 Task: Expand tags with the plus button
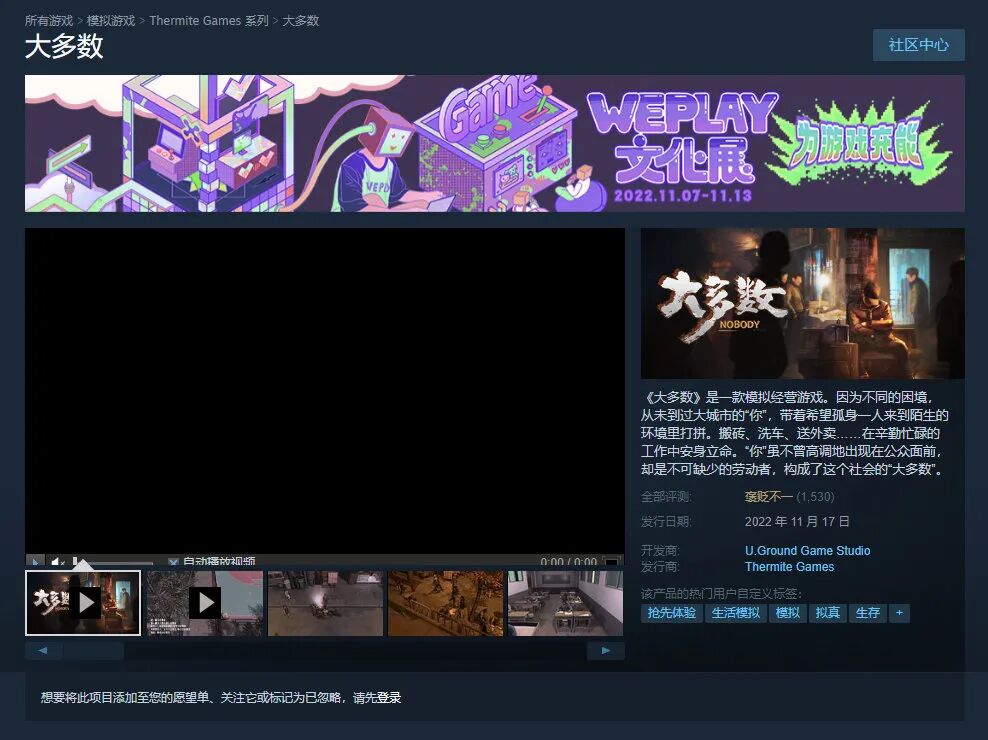point(899,613)
